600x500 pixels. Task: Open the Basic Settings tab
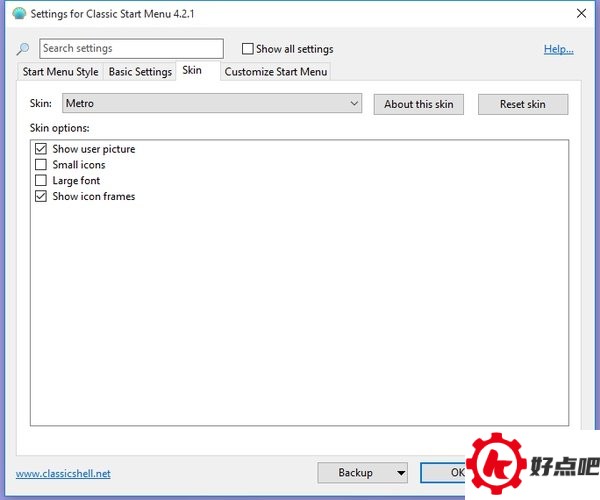(x=140, y=72)
